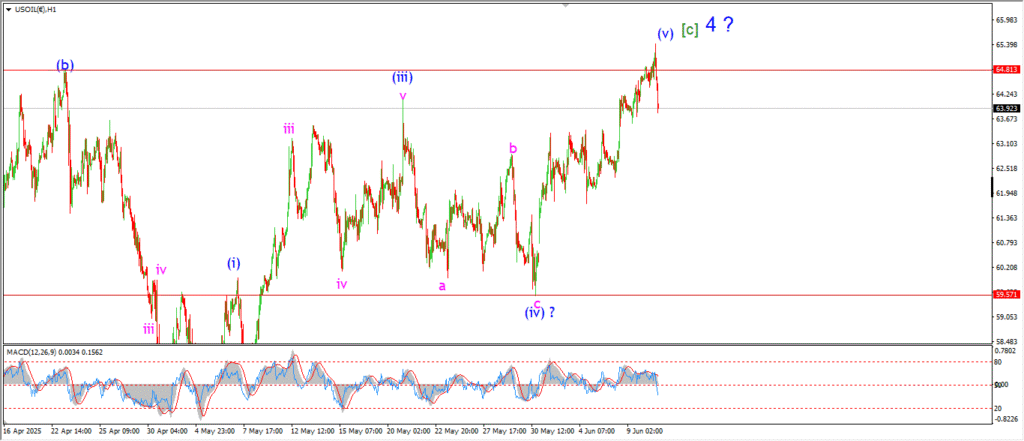Screen dimensions: 1024x441
Task: Click the red 59.571 price tag
Action: [x=1006, y=295]
